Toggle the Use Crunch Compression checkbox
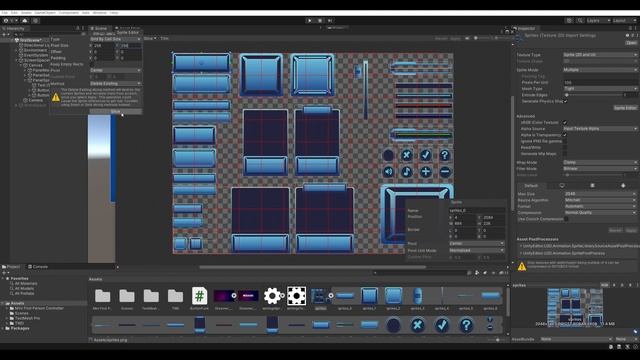 tap(566, 219)
